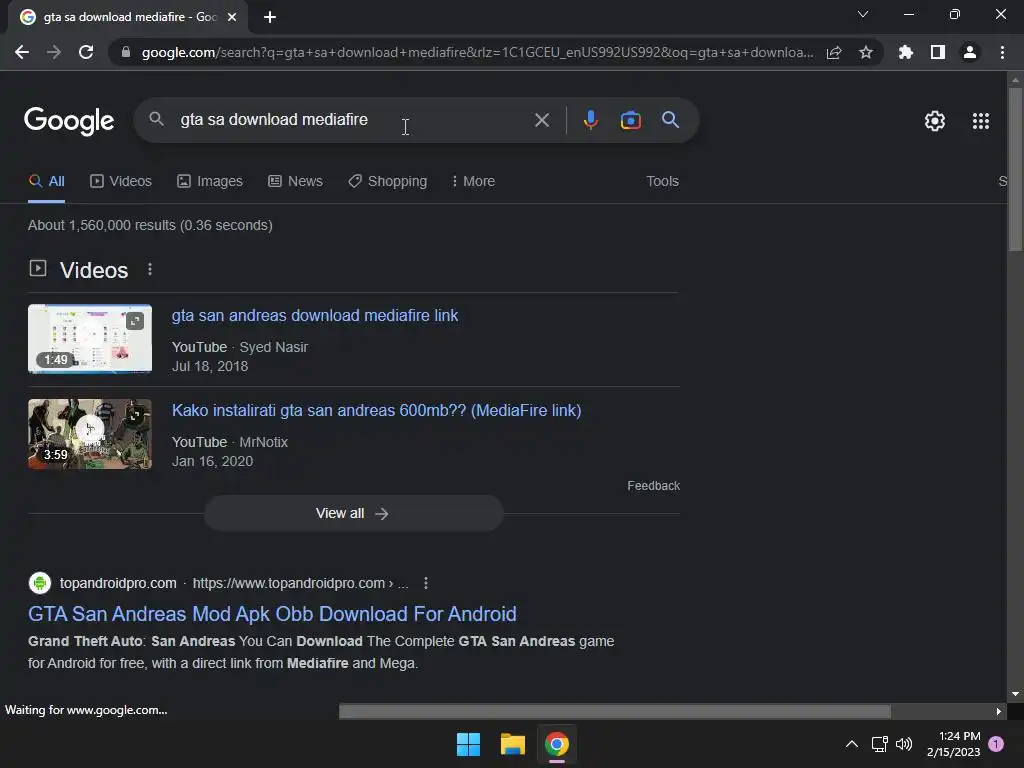Expand the tab search dropdown arrow
The height and width of the screenshot is (768, 1024).
click(x=863, y=14)
